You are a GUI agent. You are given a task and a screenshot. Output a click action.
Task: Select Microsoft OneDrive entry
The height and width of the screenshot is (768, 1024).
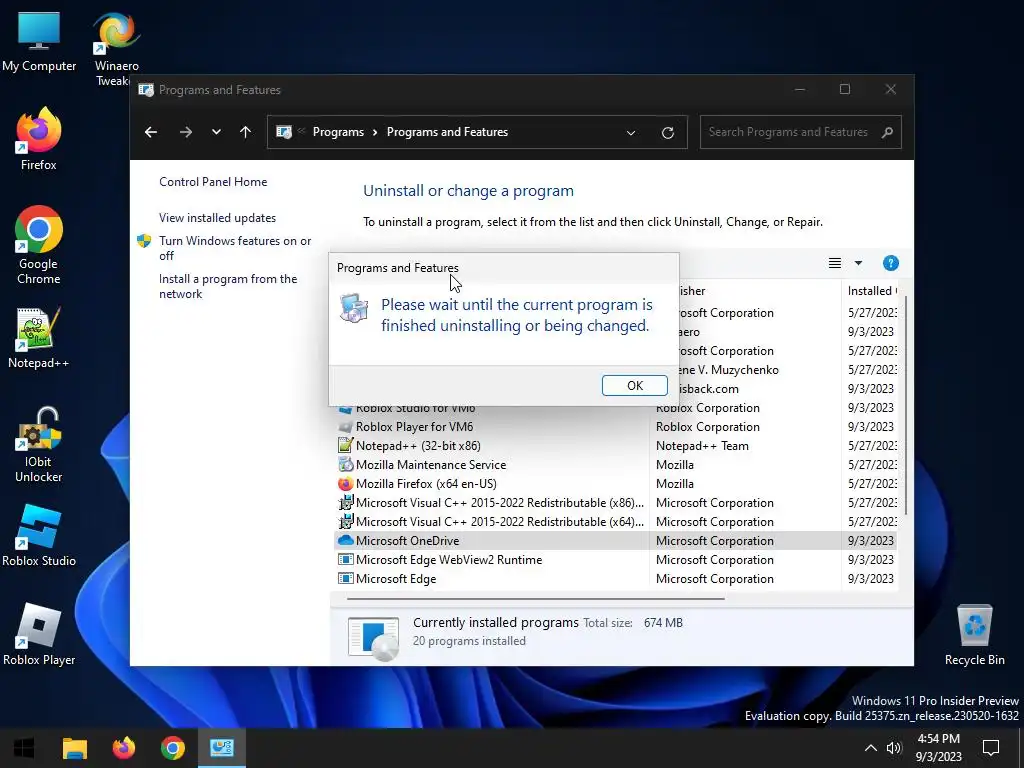pos(614,541)
